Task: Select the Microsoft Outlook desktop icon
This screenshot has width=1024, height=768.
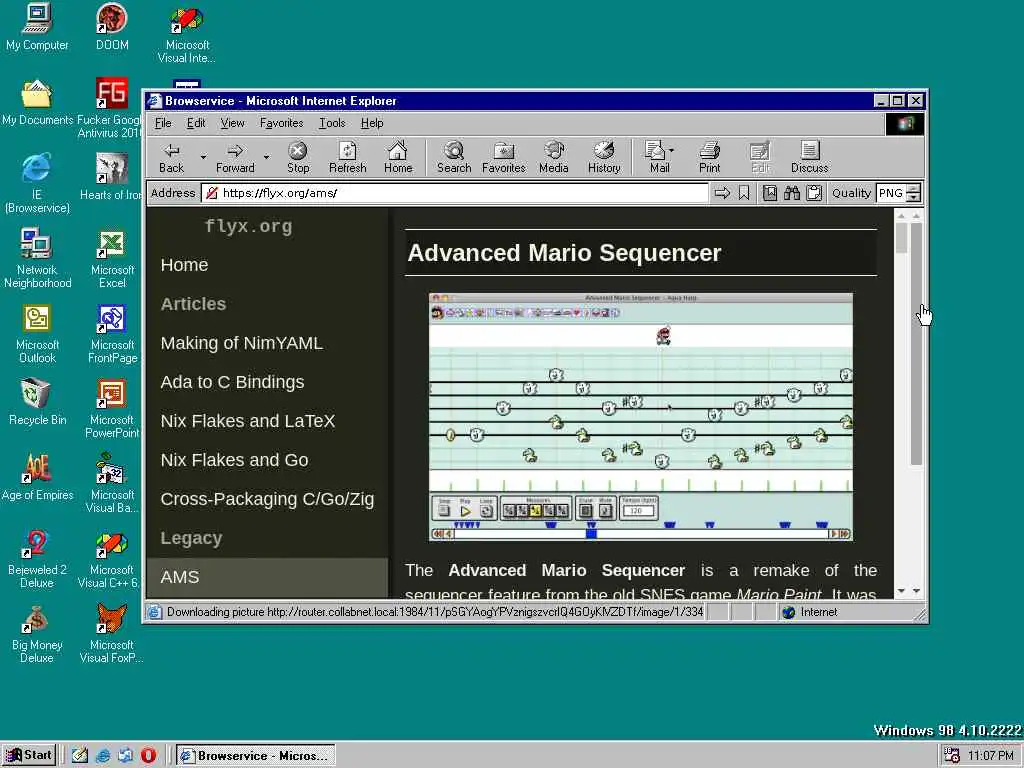Action: pos(37,334)
